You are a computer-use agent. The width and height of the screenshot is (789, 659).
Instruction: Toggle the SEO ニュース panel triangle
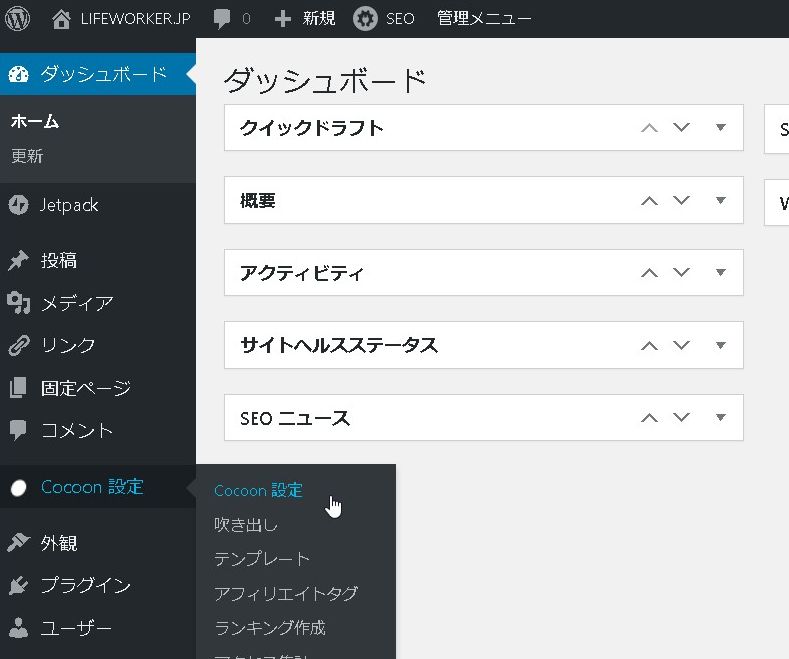720,417
